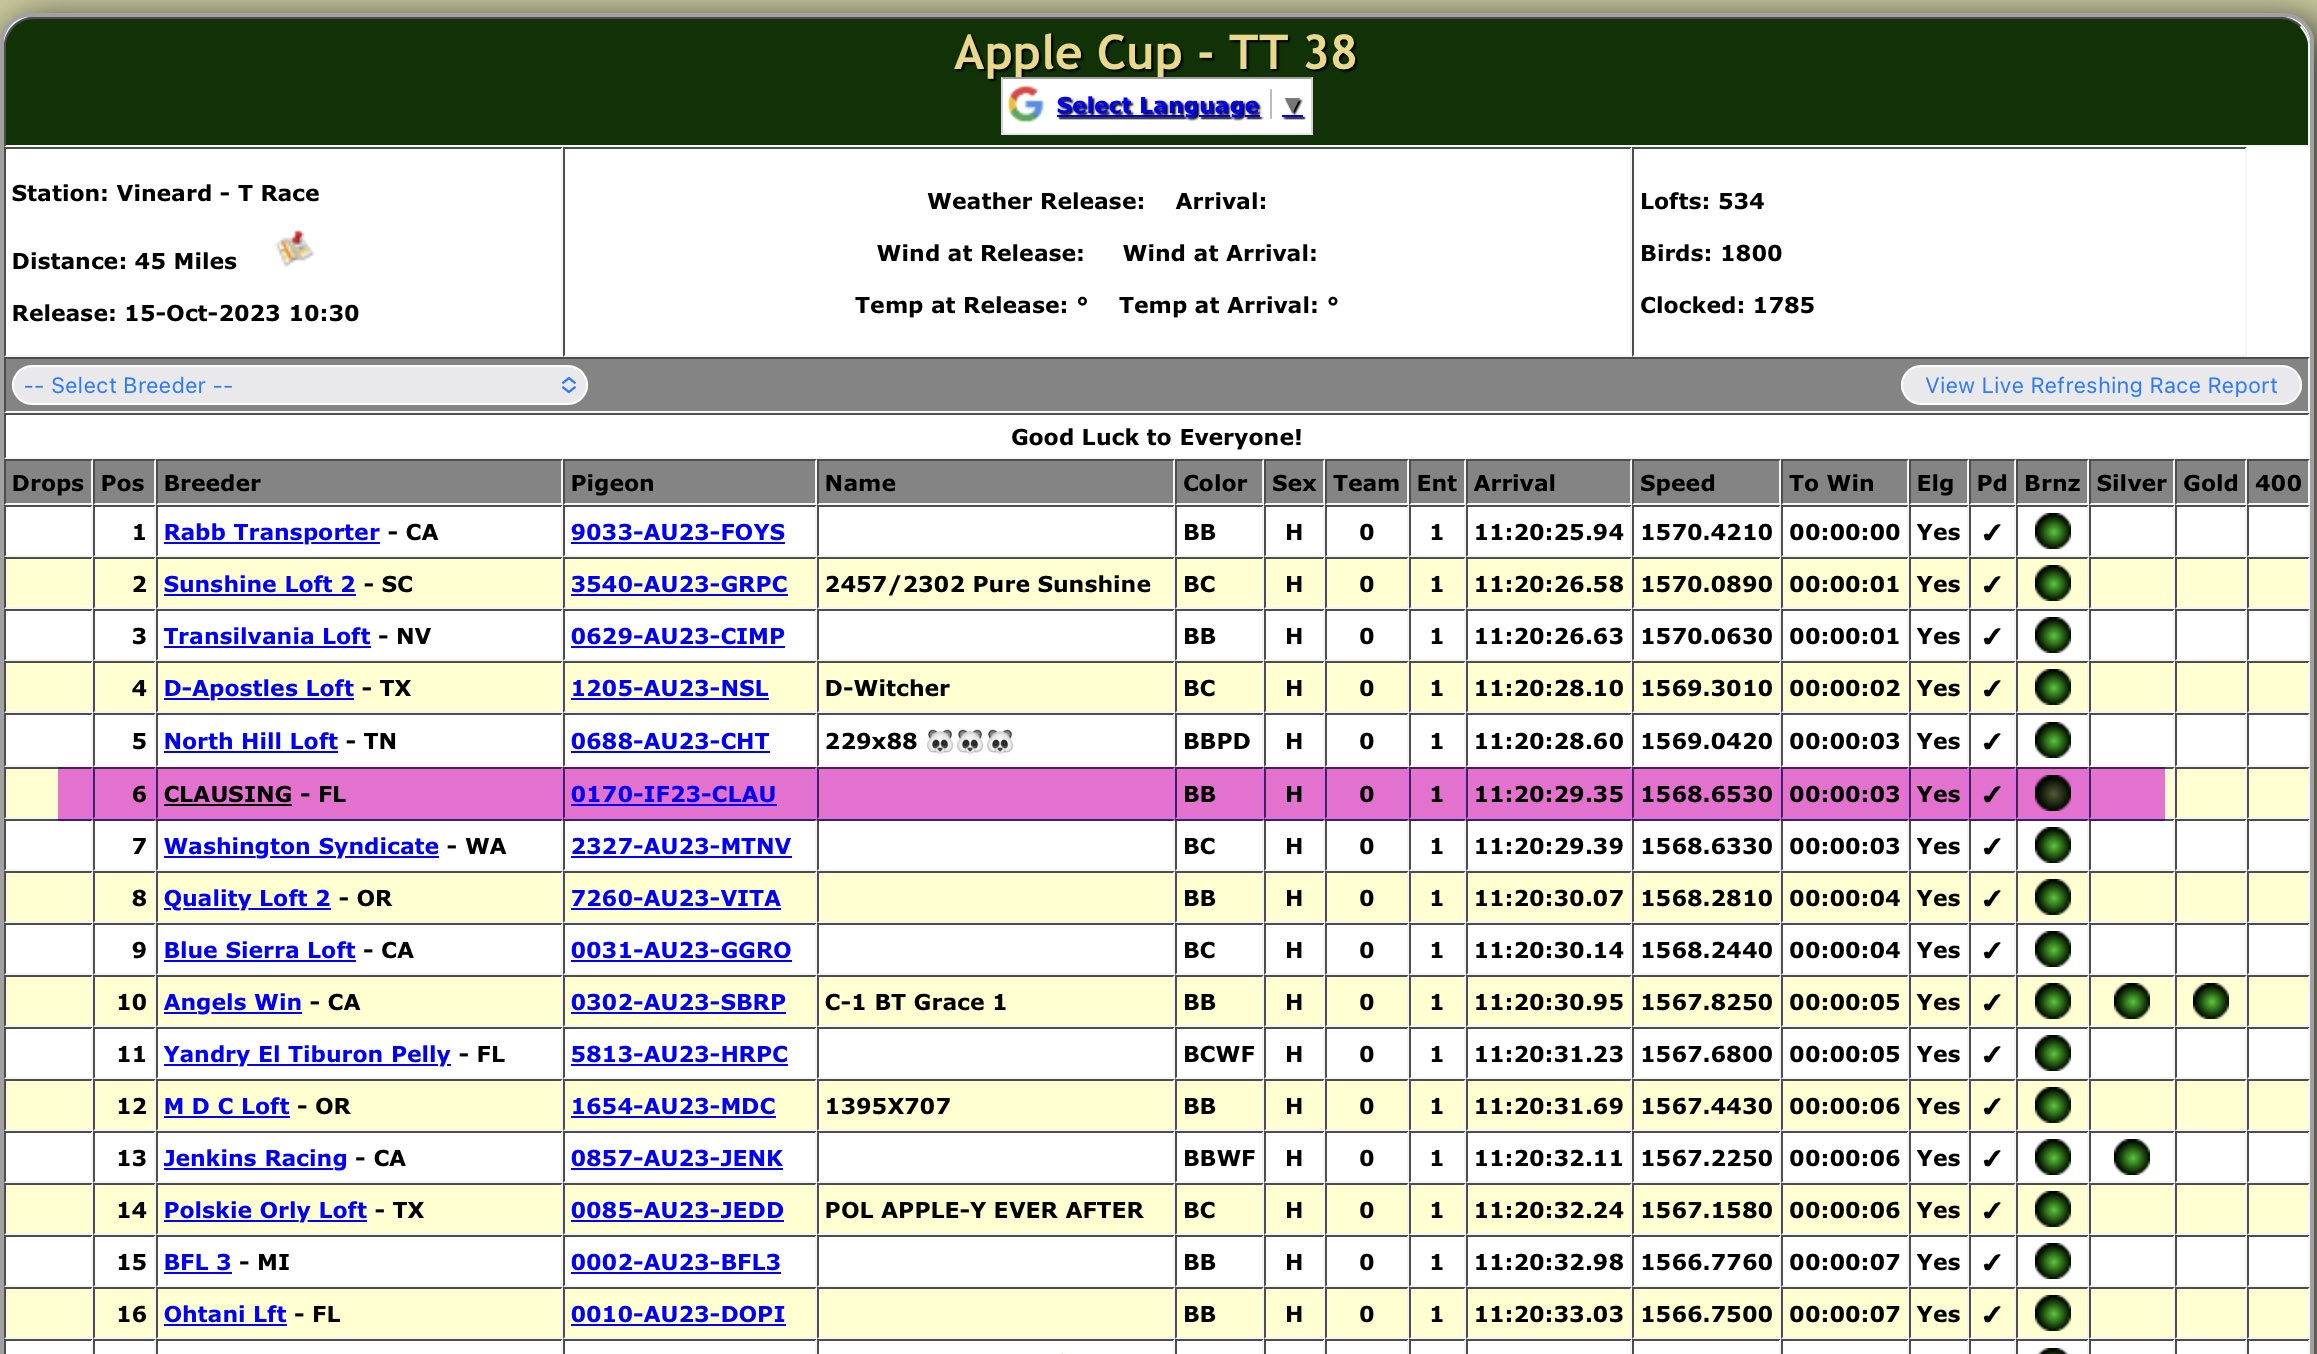Click the dark Brnz dot in the CLAUSING row
This screenshot has height=1354, width=2317.
click(2051, 794)
